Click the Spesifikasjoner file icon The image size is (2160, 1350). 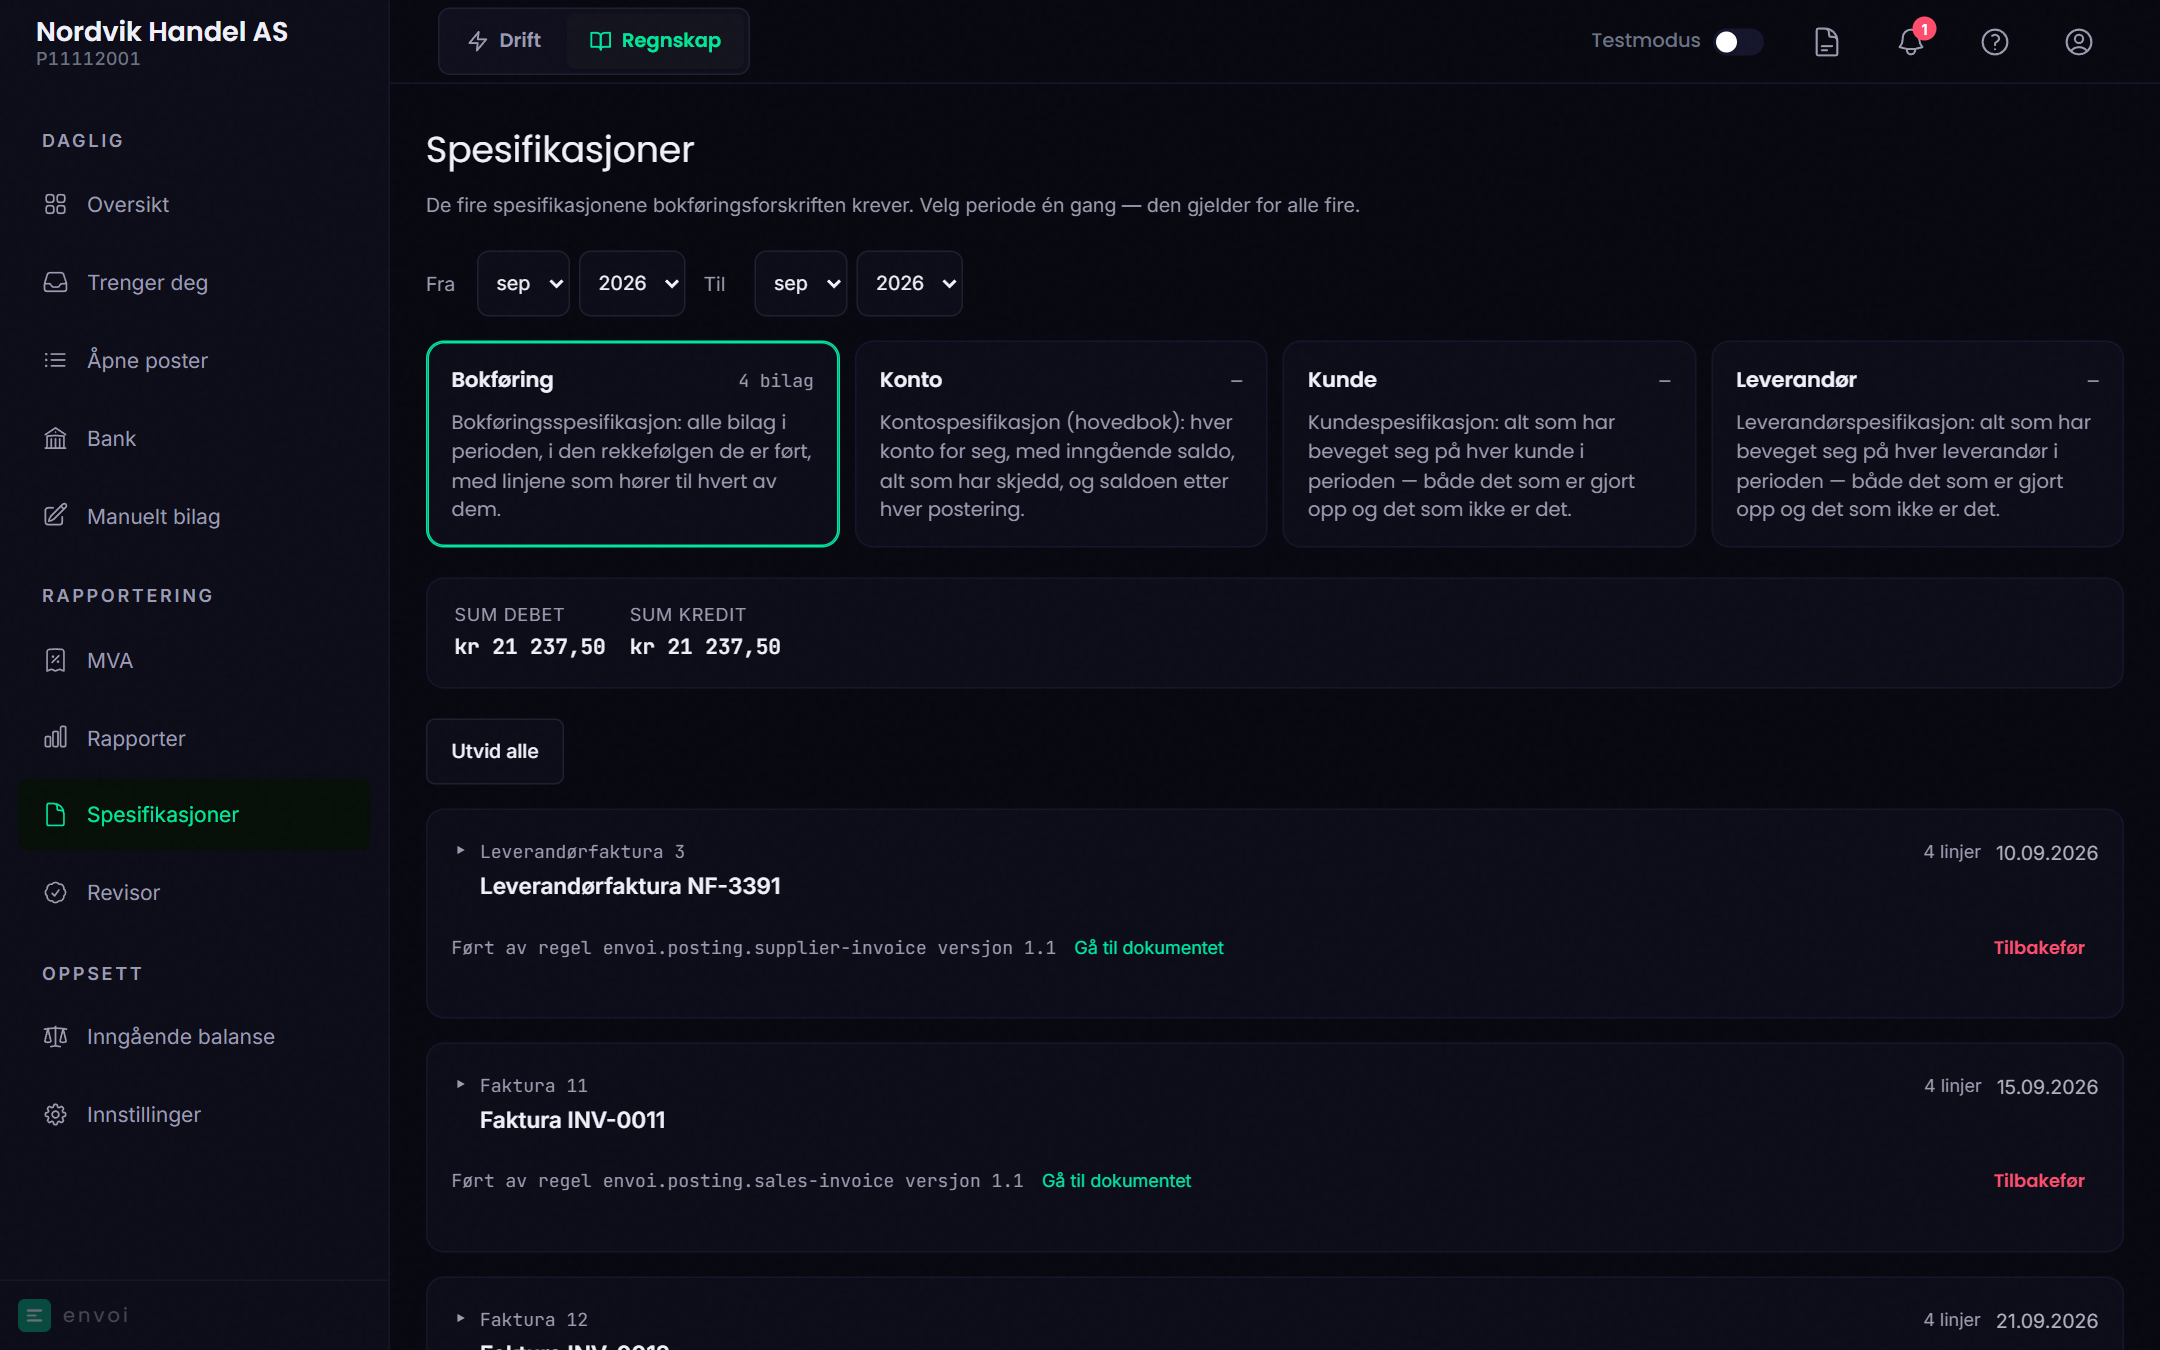(x=55, y=814)
